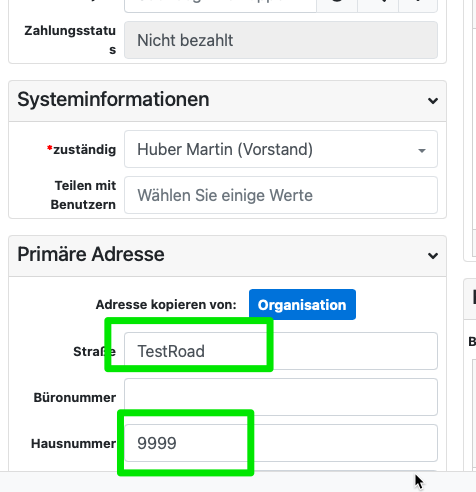Collapse the Primäre Adresse section chevron
The height and width of the screenshot is (492, 476).
pos(433,256)
